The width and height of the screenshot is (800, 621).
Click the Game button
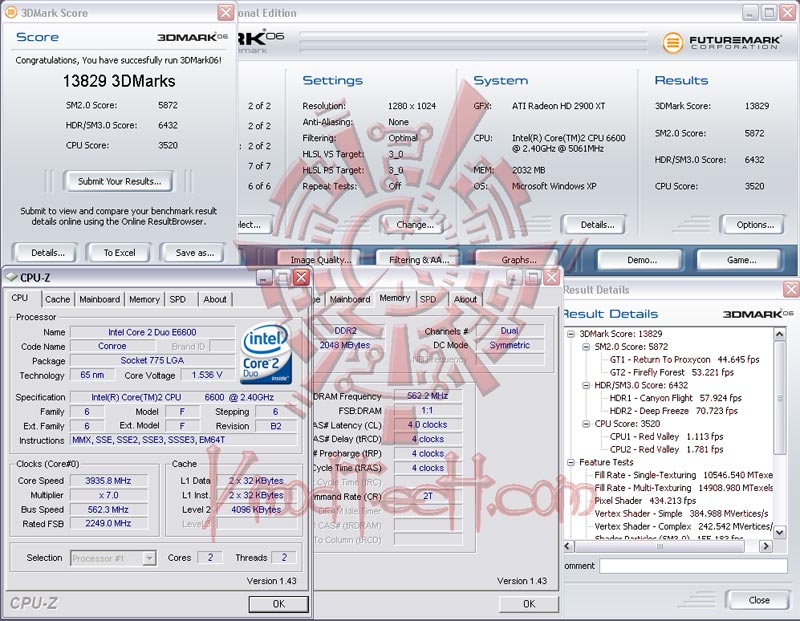[741, 260]
